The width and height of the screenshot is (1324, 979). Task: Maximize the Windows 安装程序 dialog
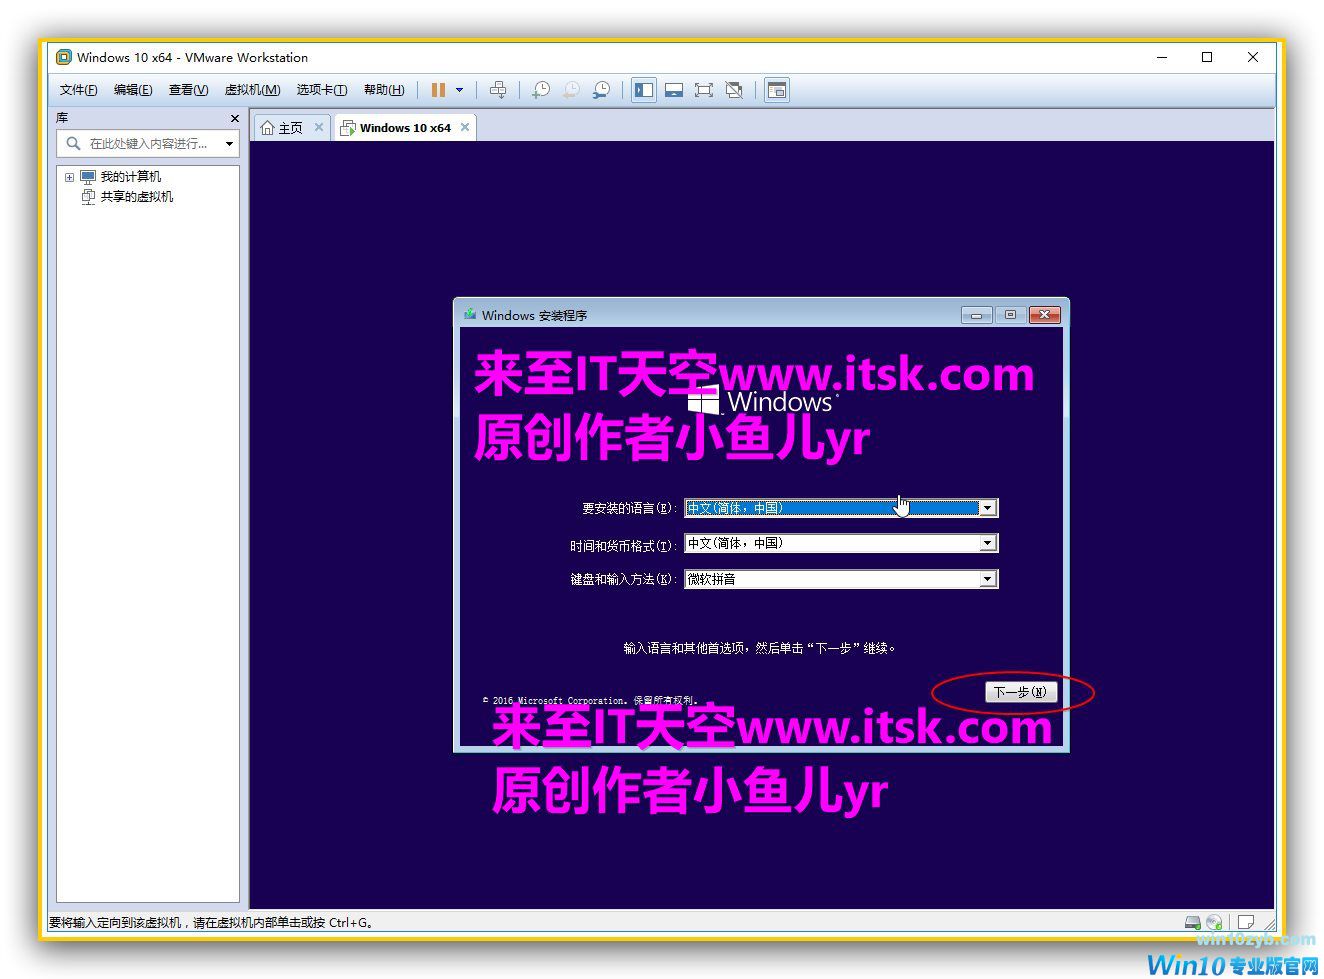[x=1010, y=315]
